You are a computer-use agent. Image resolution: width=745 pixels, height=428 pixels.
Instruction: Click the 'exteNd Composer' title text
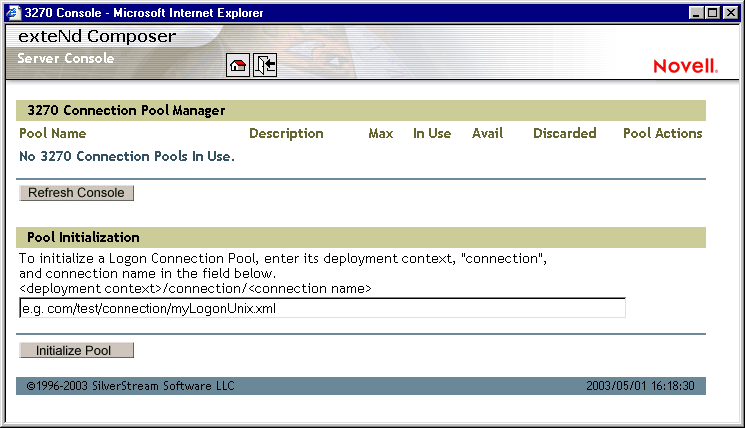97,37
